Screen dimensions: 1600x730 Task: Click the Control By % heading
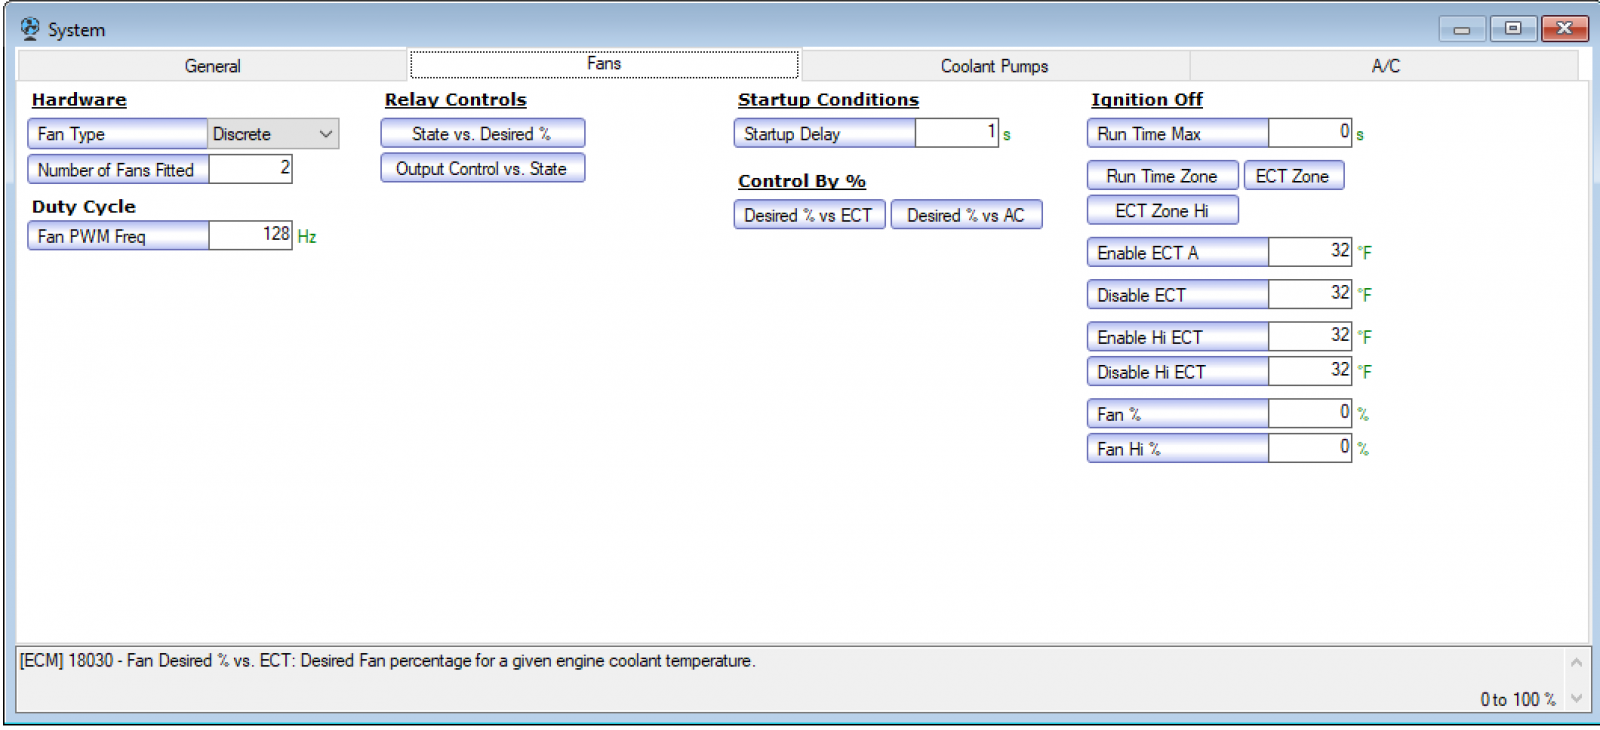point(802,181)
